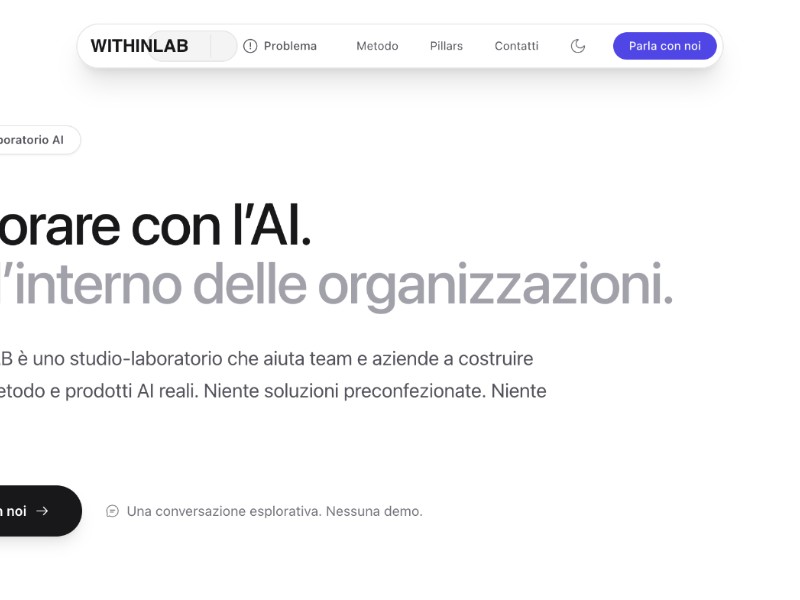
Task: Click the chat bubble icon near conversazione text
Action: pos(113,511)
